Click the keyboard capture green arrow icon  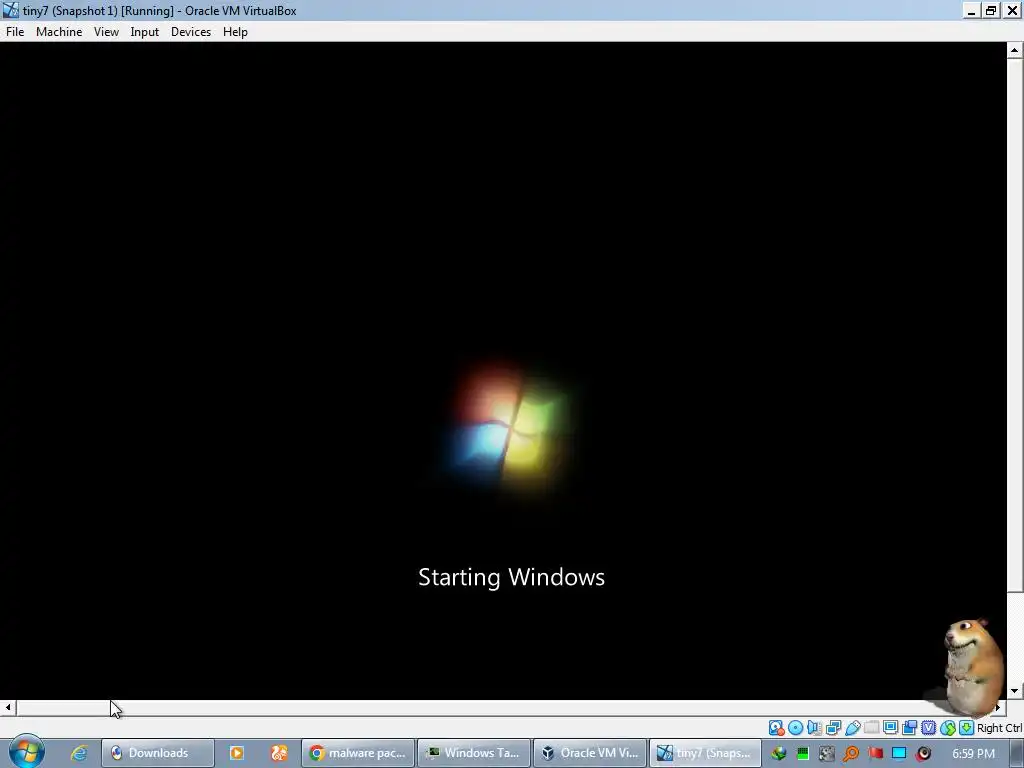point(967,728)
